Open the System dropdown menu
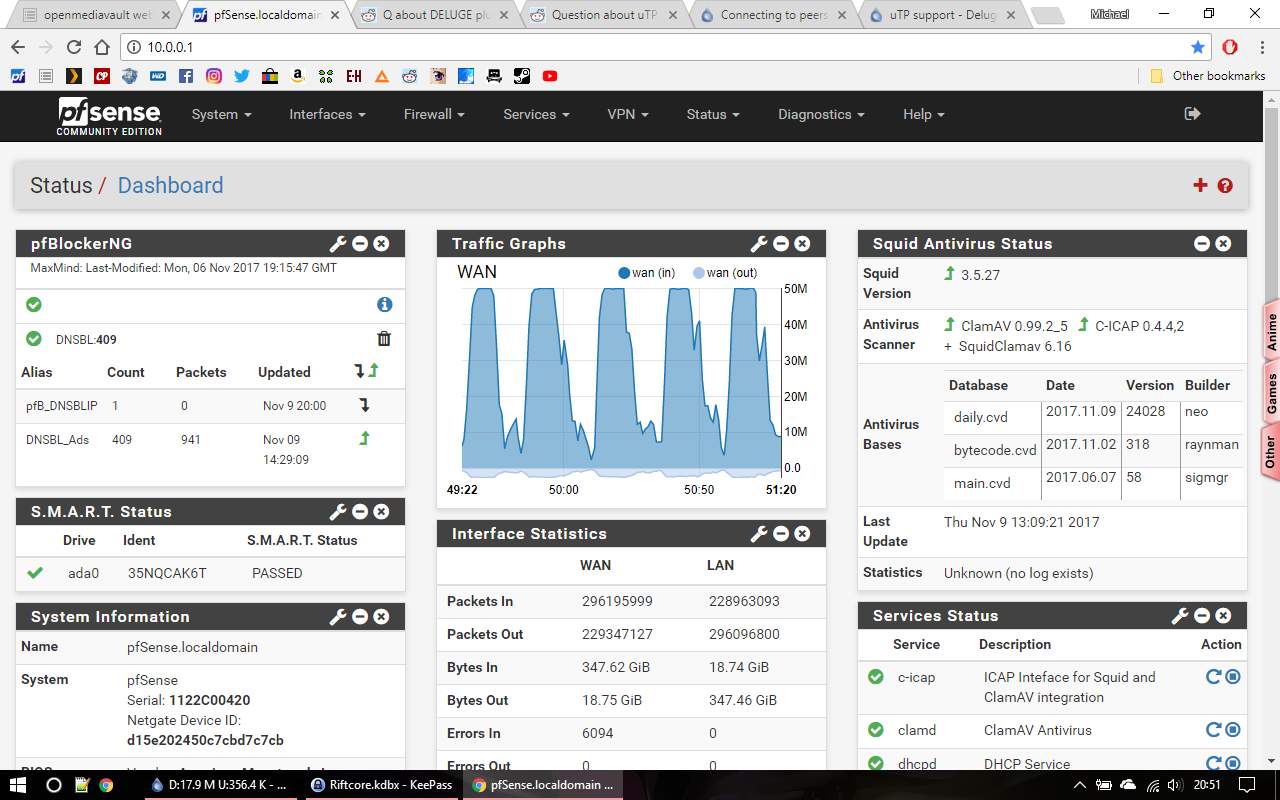Viewport: 1280px width, 800px height. [x=222, y=114]
